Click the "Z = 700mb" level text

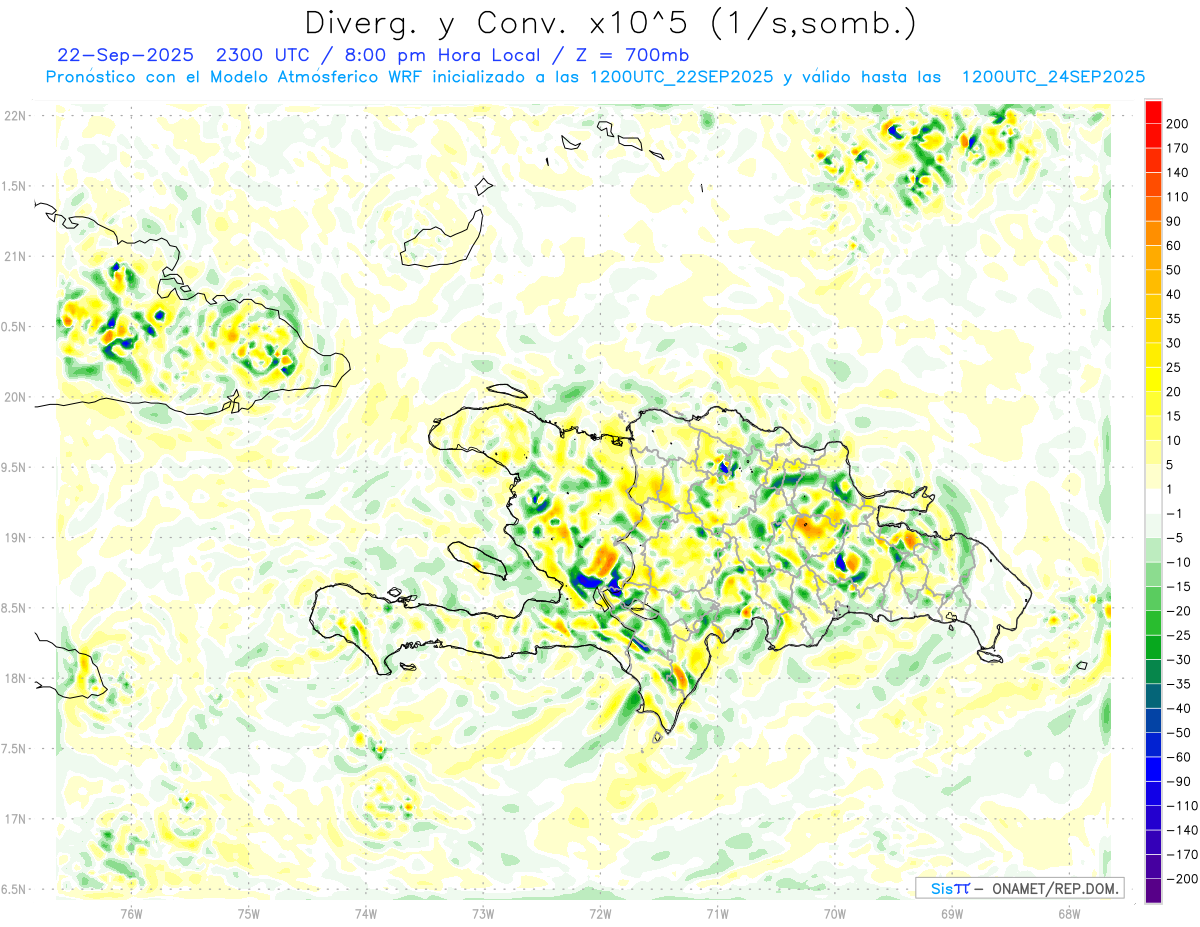pyautogui.click(x=634, y=54)
